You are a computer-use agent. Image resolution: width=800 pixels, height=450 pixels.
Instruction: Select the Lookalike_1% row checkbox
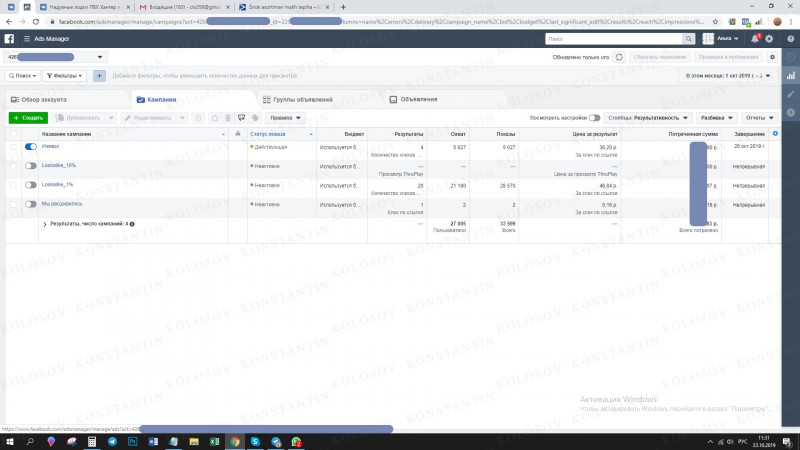pyautogui.click(x=13, y=185)
